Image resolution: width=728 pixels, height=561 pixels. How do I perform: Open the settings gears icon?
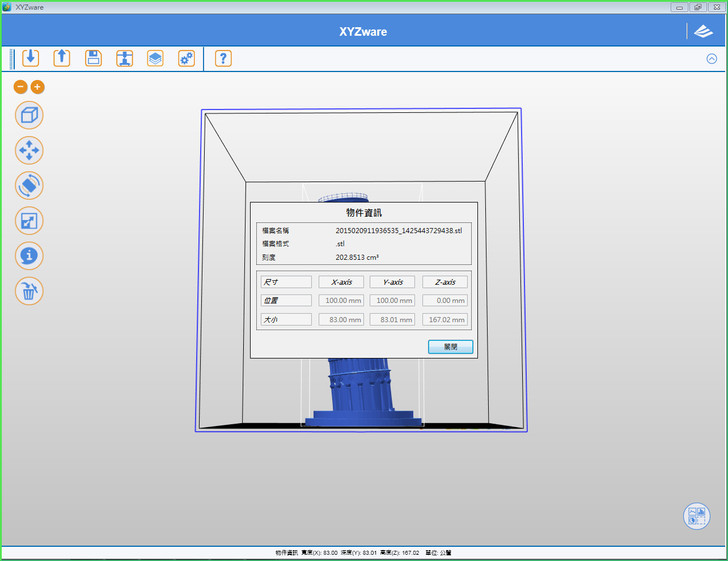[x=187, y=58]
